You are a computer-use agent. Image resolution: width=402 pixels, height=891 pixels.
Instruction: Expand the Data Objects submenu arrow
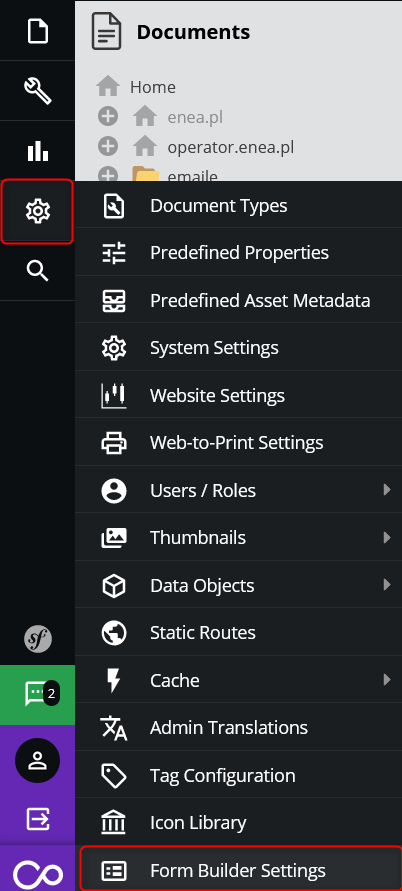click(387, 584)
